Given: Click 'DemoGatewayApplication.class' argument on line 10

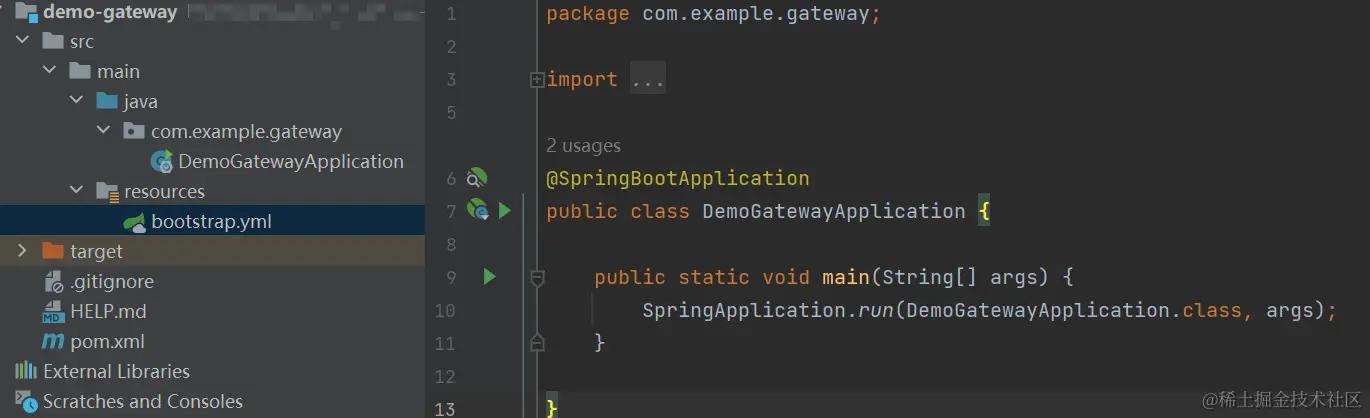Looking at the screenshot, I should click(x=1074, y=310).
